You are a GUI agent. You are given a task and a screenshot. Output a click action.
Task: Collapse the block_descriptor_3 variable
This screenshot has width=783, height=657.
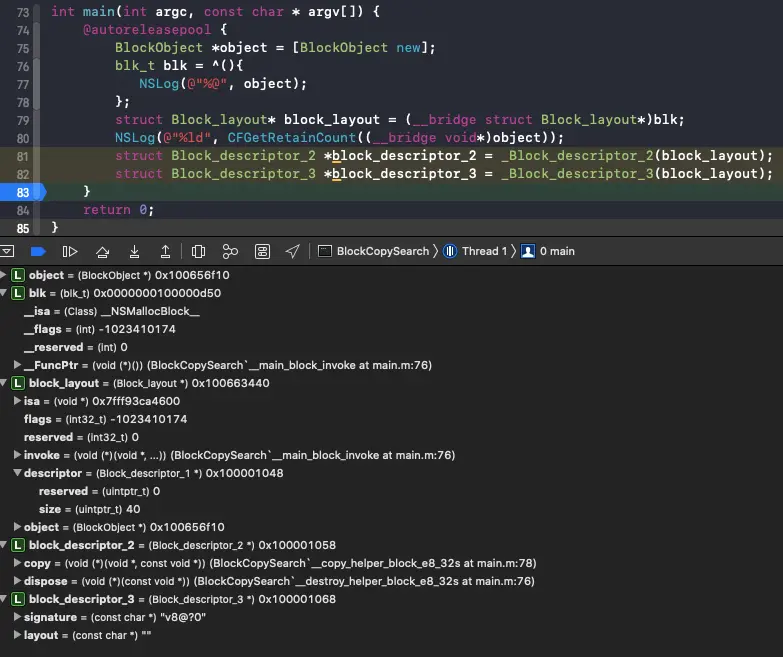pyautogui.click(x=3, y=599)
